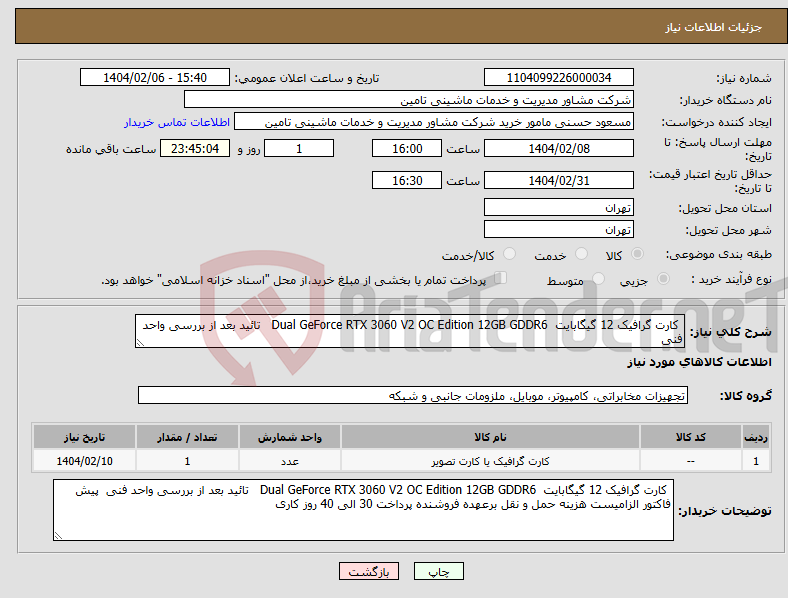Viewport: 788px width, 598px height.
Task: Click the general description textarea شرح کلی نیاز
Action: tap(410, 331)
